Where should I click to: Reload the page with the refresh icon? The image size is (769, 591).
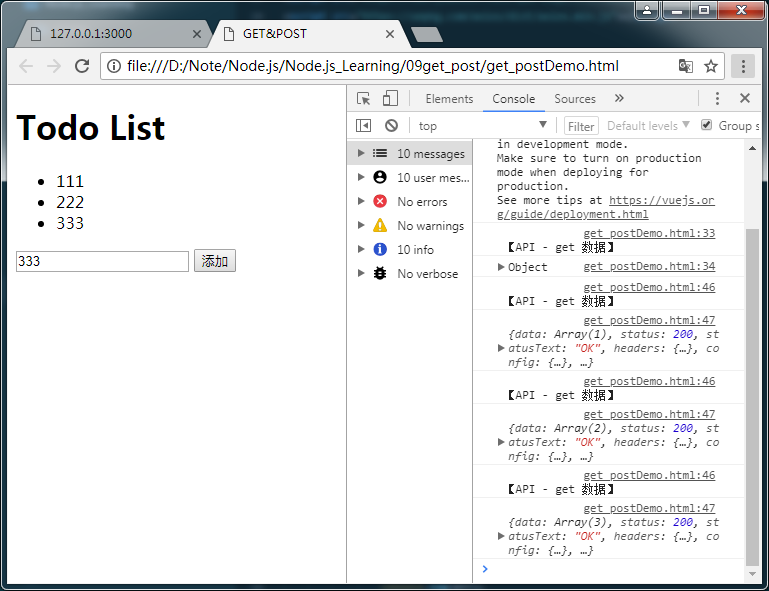82,66
